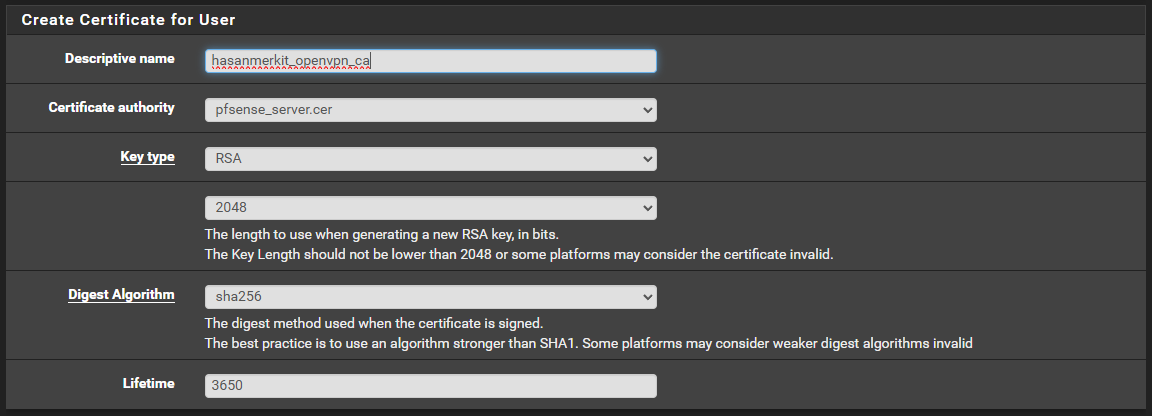Viewport: 1152px width, 416px height.
Task: Expand the 2048 key length dropdown
Action: tap(431, 208)
